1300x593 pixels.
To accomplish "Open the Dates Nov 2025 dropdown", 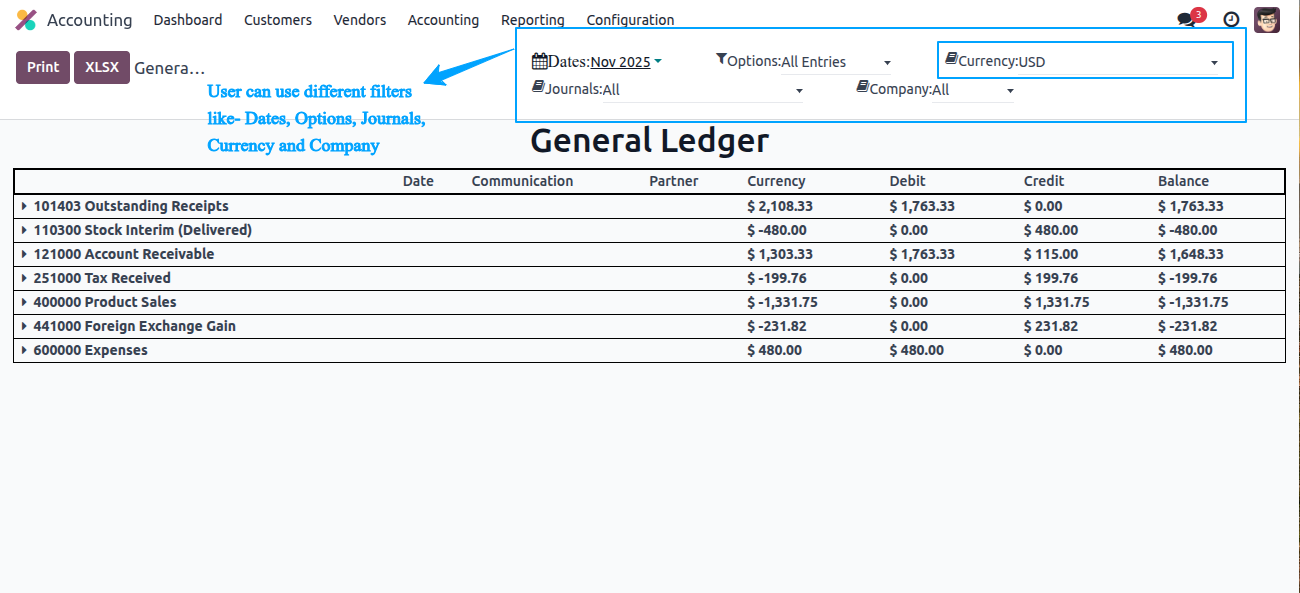I will tap(626, 62).
